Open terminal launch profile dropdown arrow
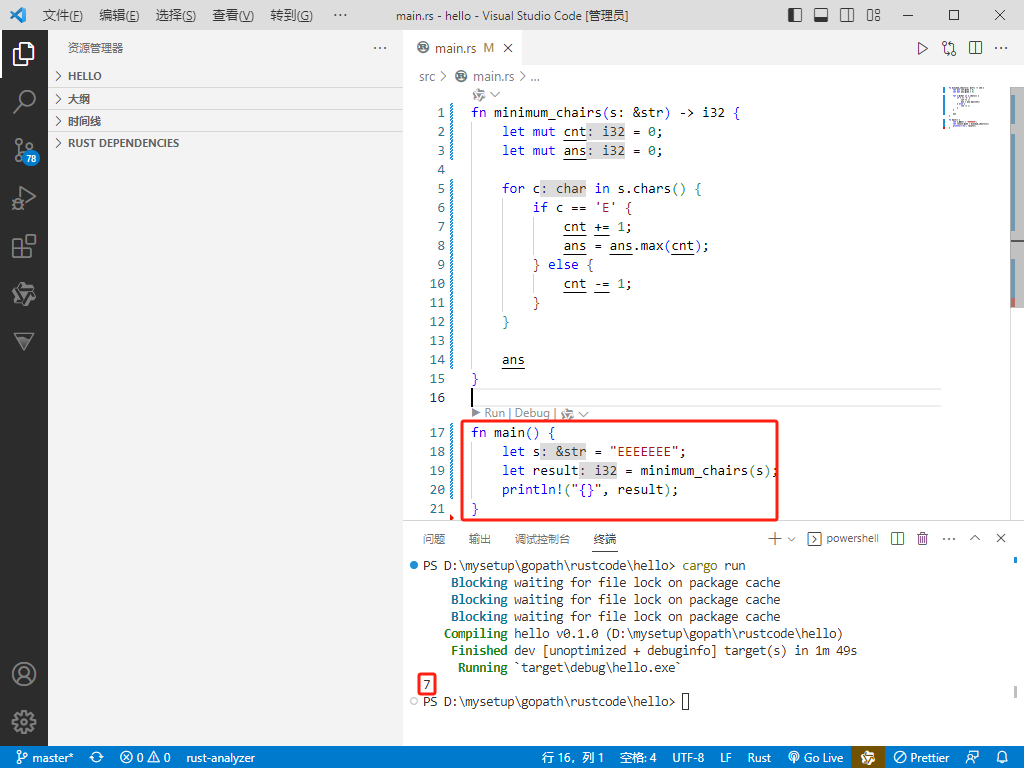 792,539
